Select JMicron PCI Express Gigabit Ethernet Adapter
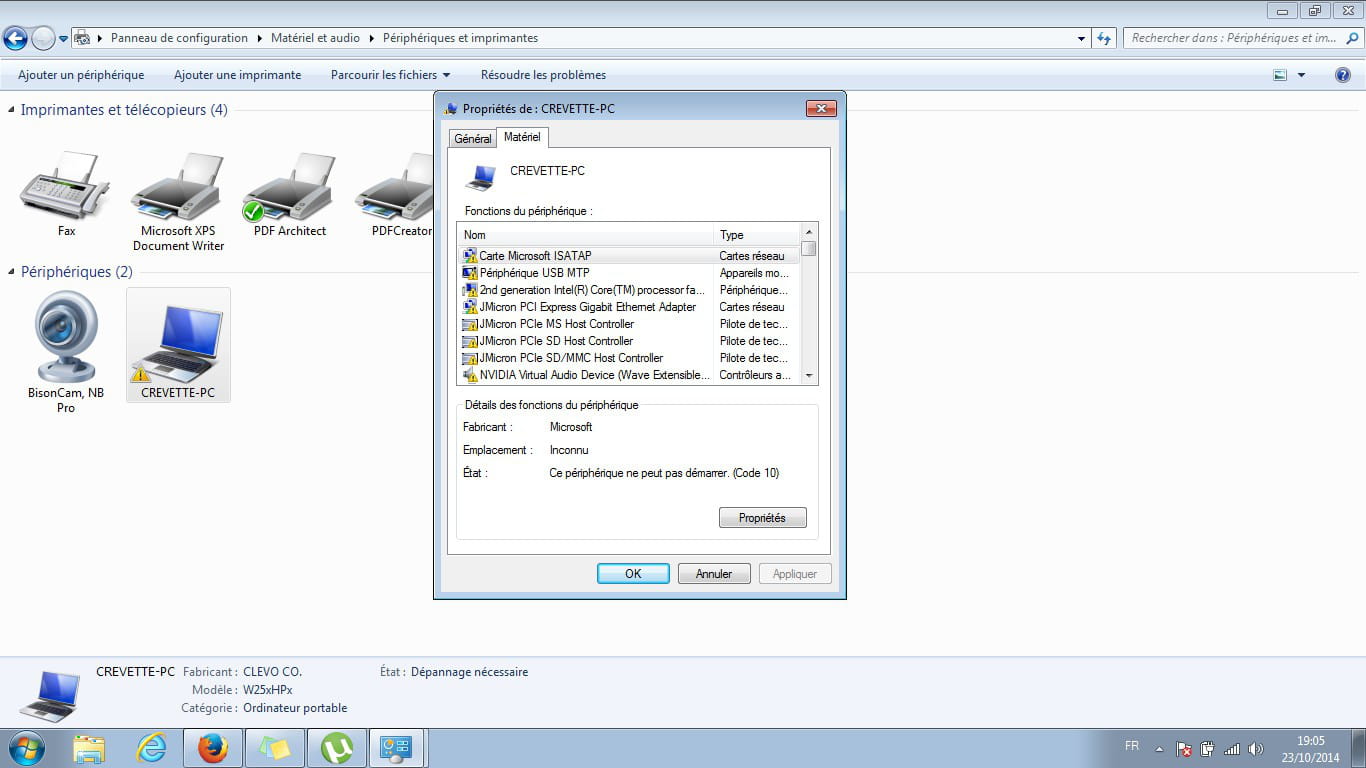The image size is (1366, 768). pyautogui.click(x=630, y=307)
